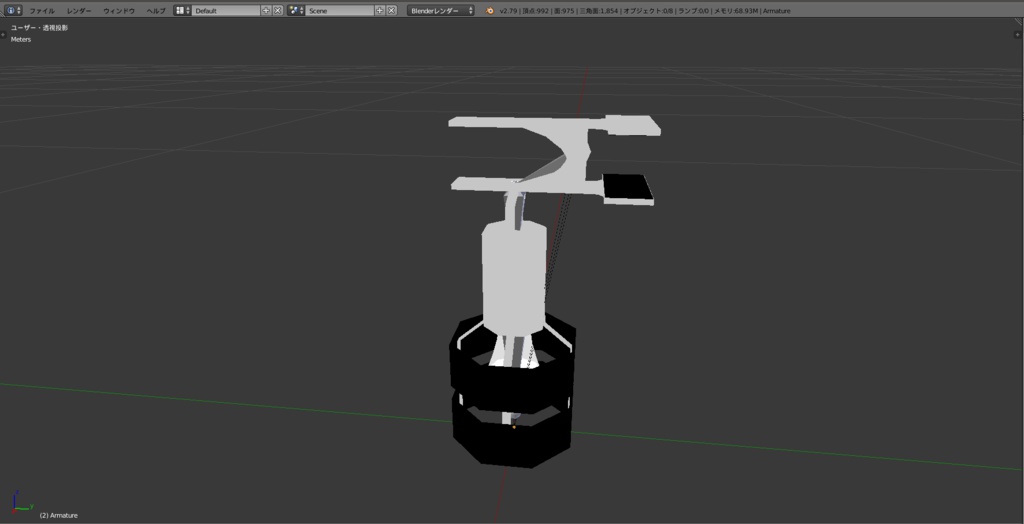Click the Meters unit label
Screen dimensions: 1024x524
(21, 39)
